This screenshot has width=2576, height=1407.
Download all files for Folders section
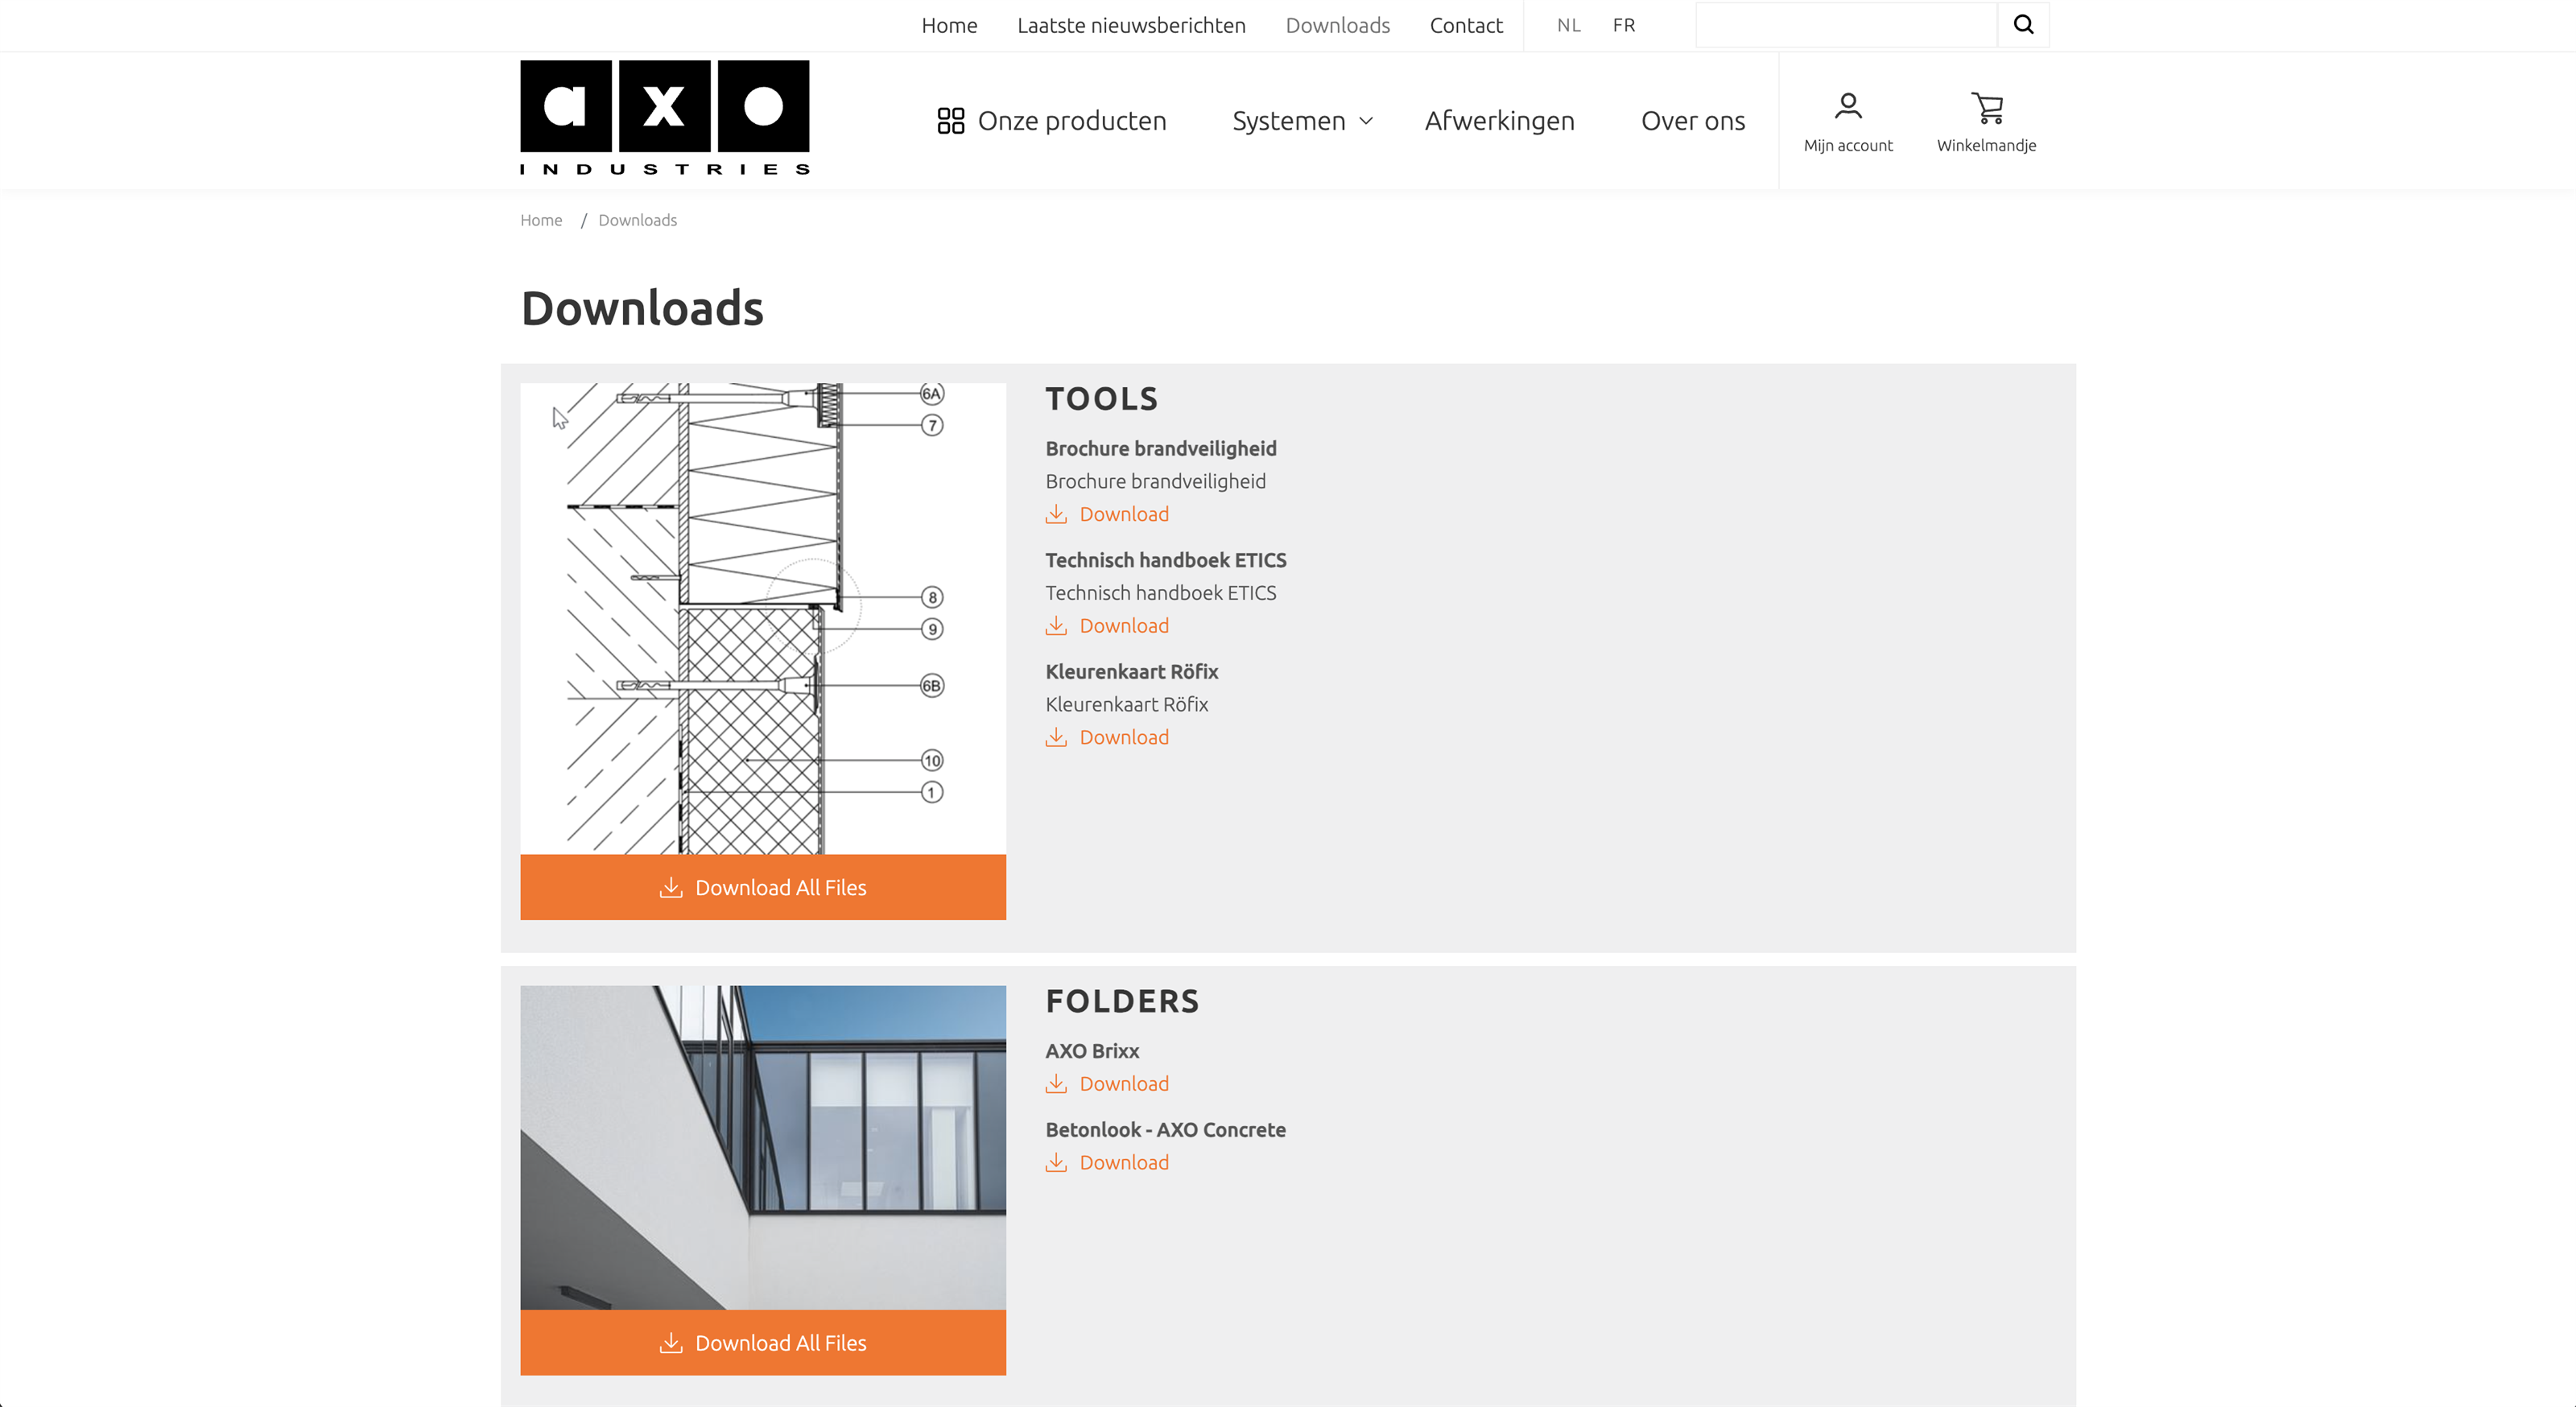click(762, 1343)
